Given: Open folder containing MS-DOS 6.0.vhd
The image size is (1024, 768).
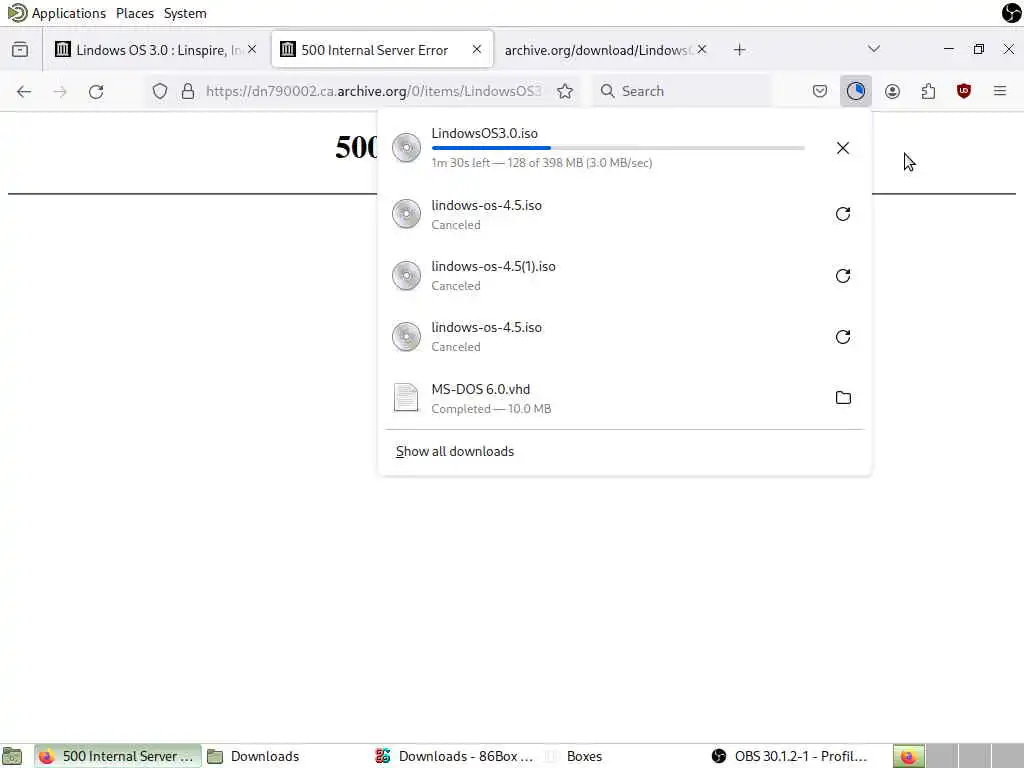Looking at the screenshot, I should pos(842,398).
